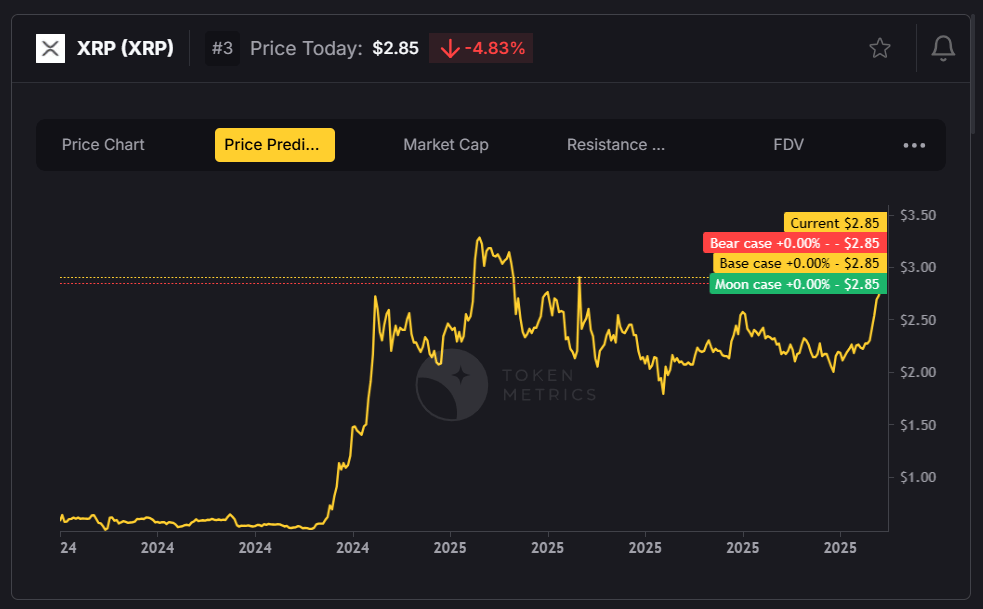Screen dimensions: 983x609
Task: Select the Price Prediction tab
Action: 274,145
